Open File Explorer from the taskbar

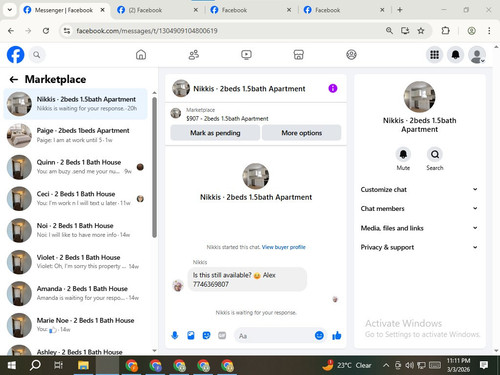coord(83,365)
